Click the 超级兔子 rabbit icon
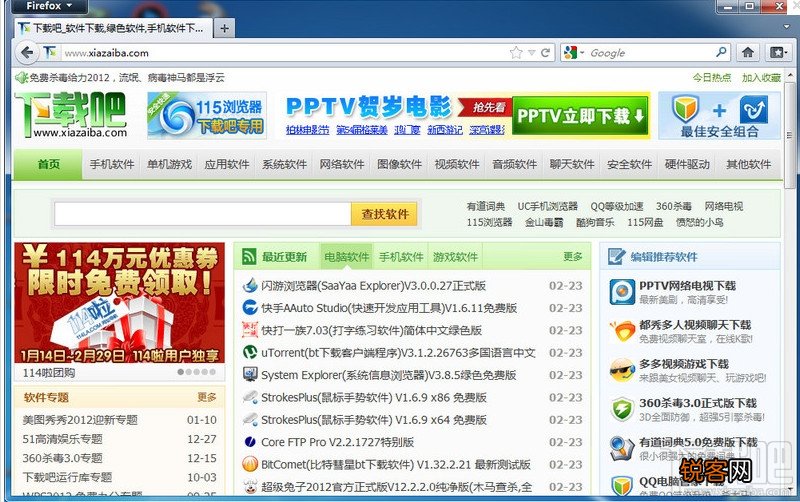 coord(249,486)
